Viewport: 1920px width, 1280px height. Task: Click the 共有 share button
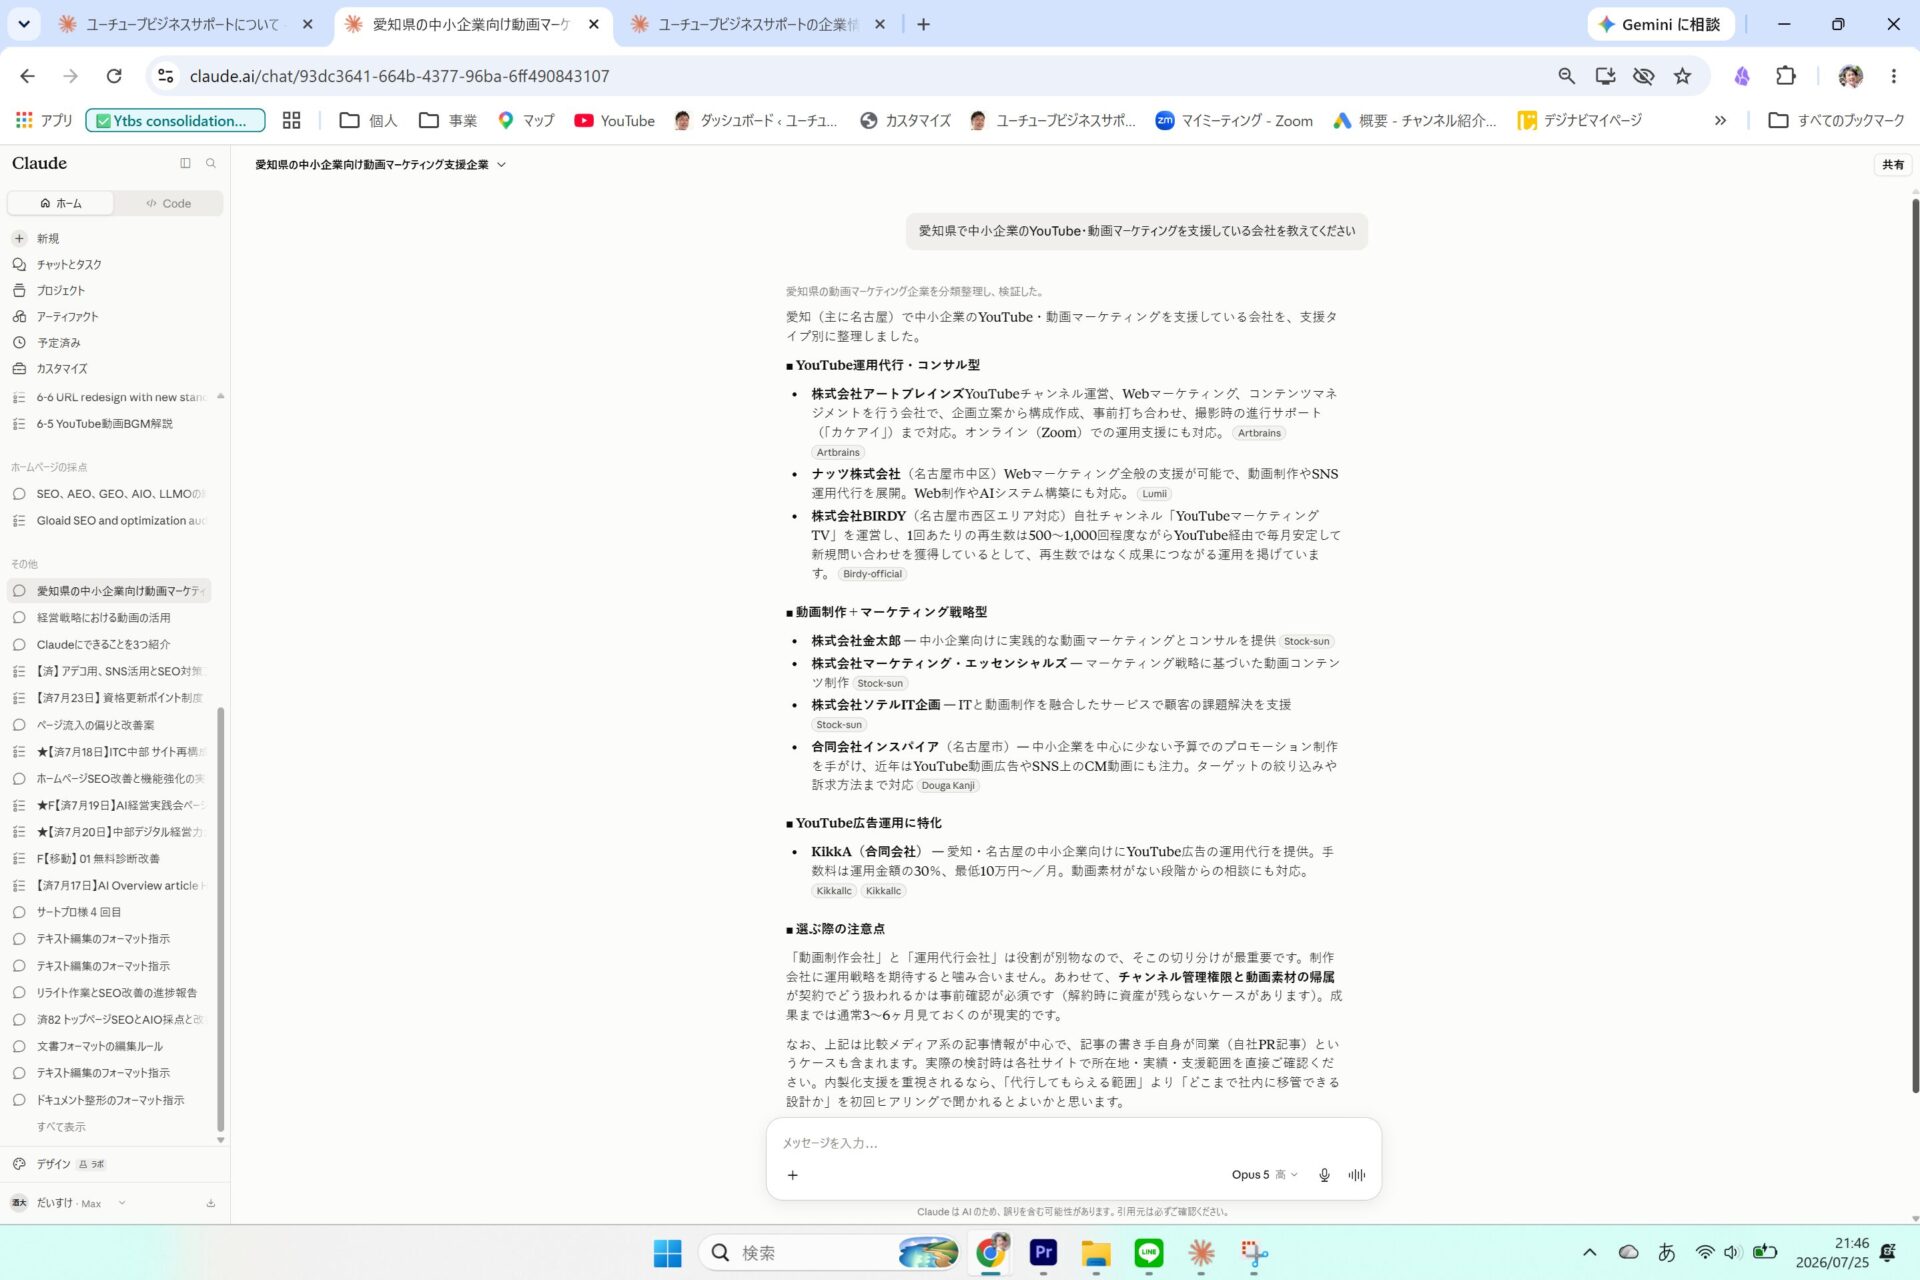point(1893,165)
